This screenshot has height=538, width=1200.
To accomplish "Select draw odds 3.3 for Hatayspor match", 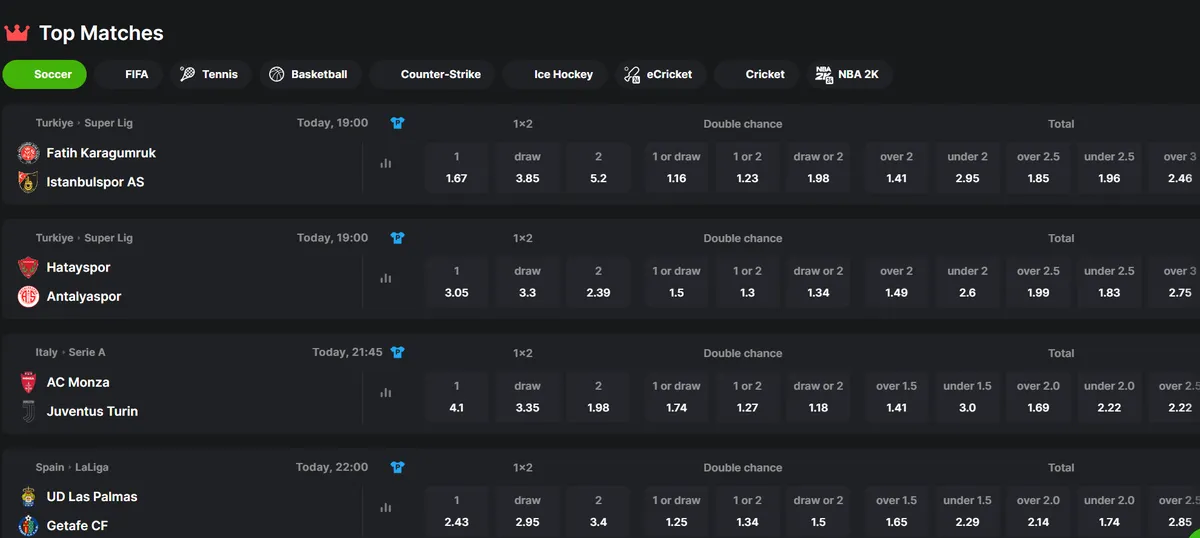I will (x=527, y=282).
